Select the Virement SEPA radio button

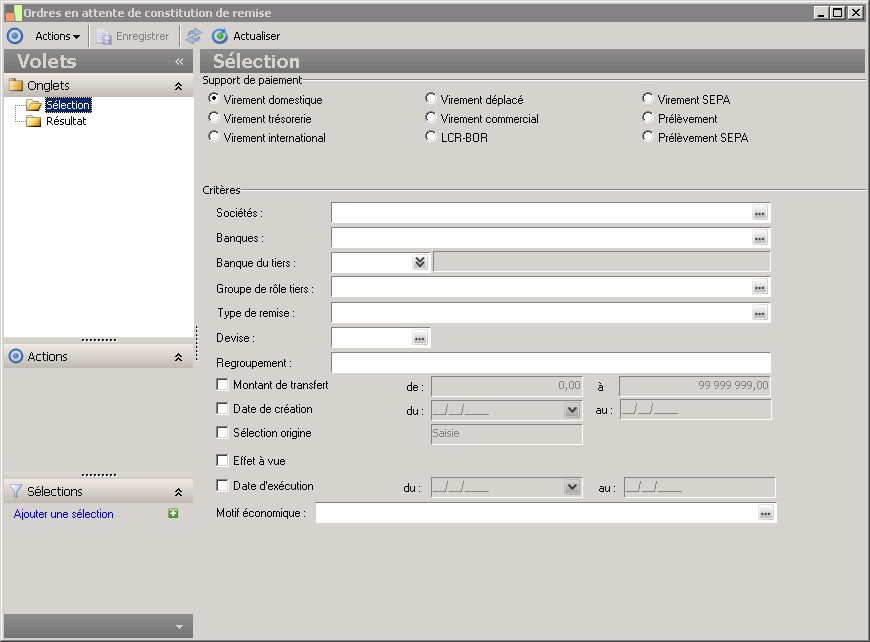[648, 99]
